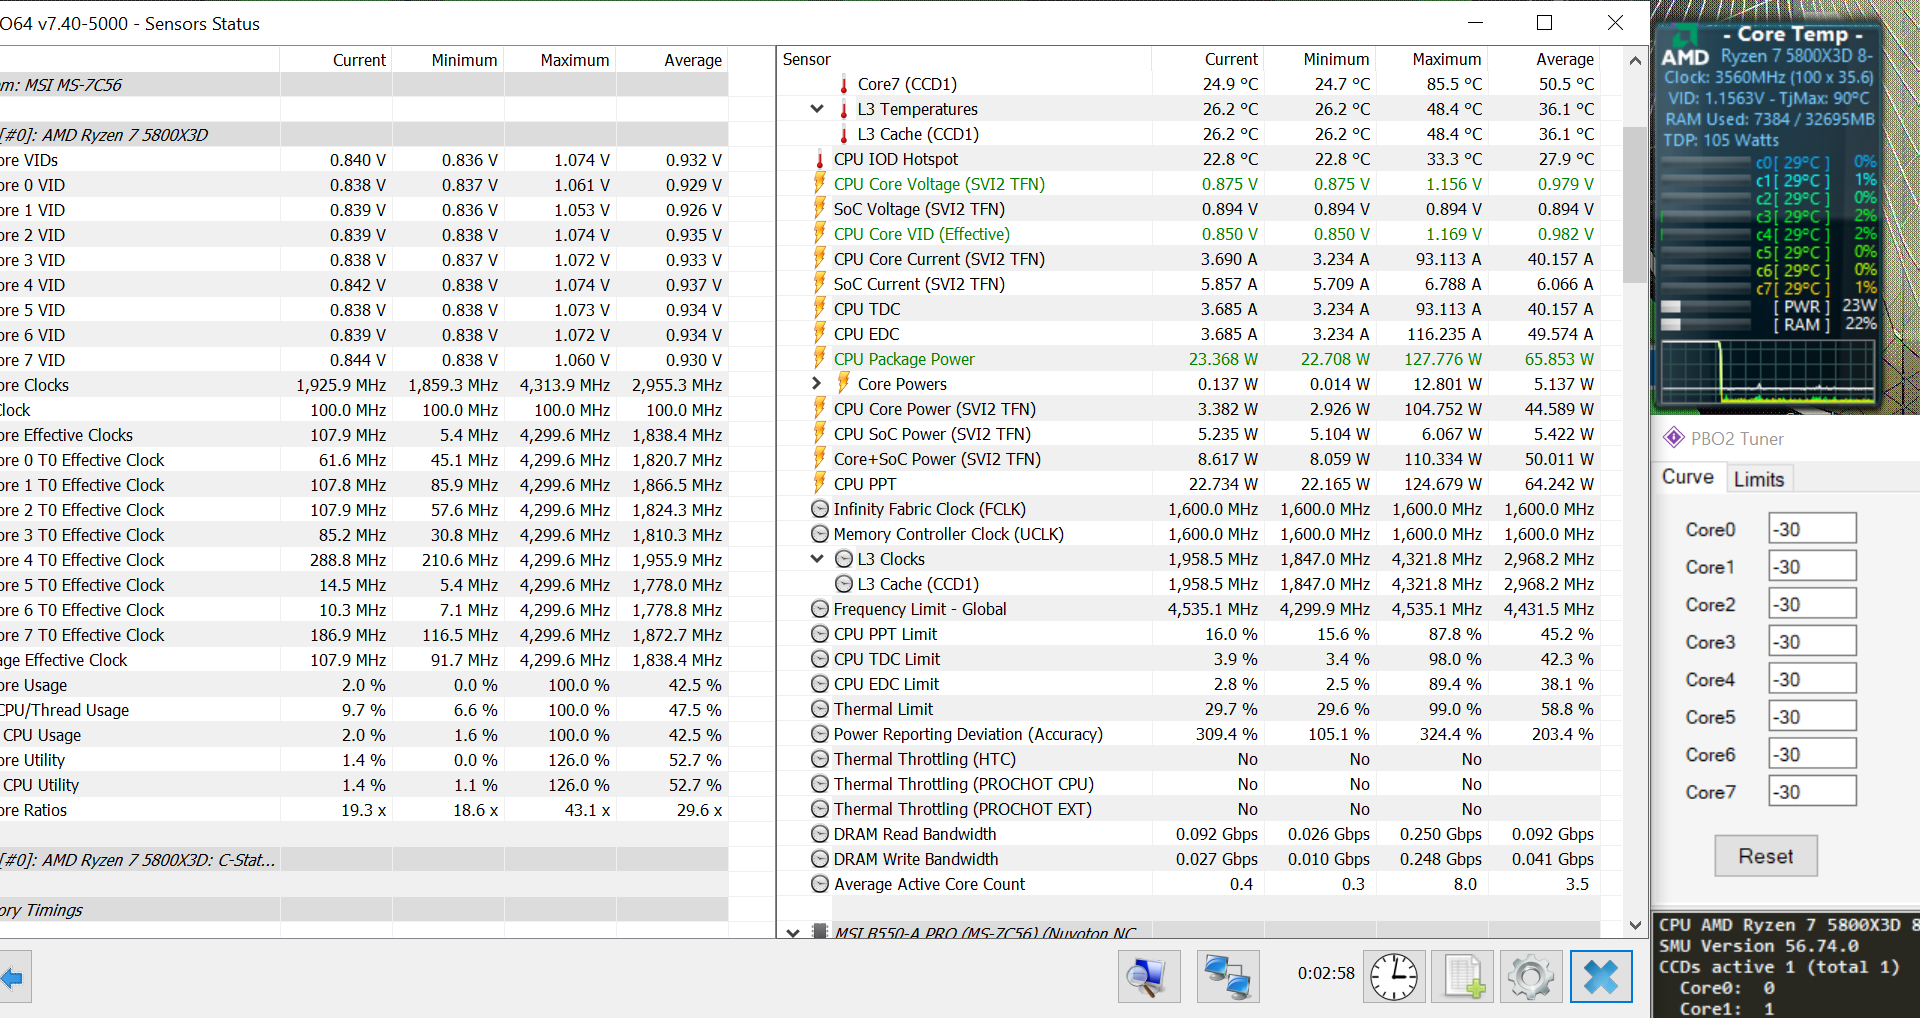Focus the Core4 curve value field
Viewport: 1920px width, 1018px height.
(x=1812, y=679)
